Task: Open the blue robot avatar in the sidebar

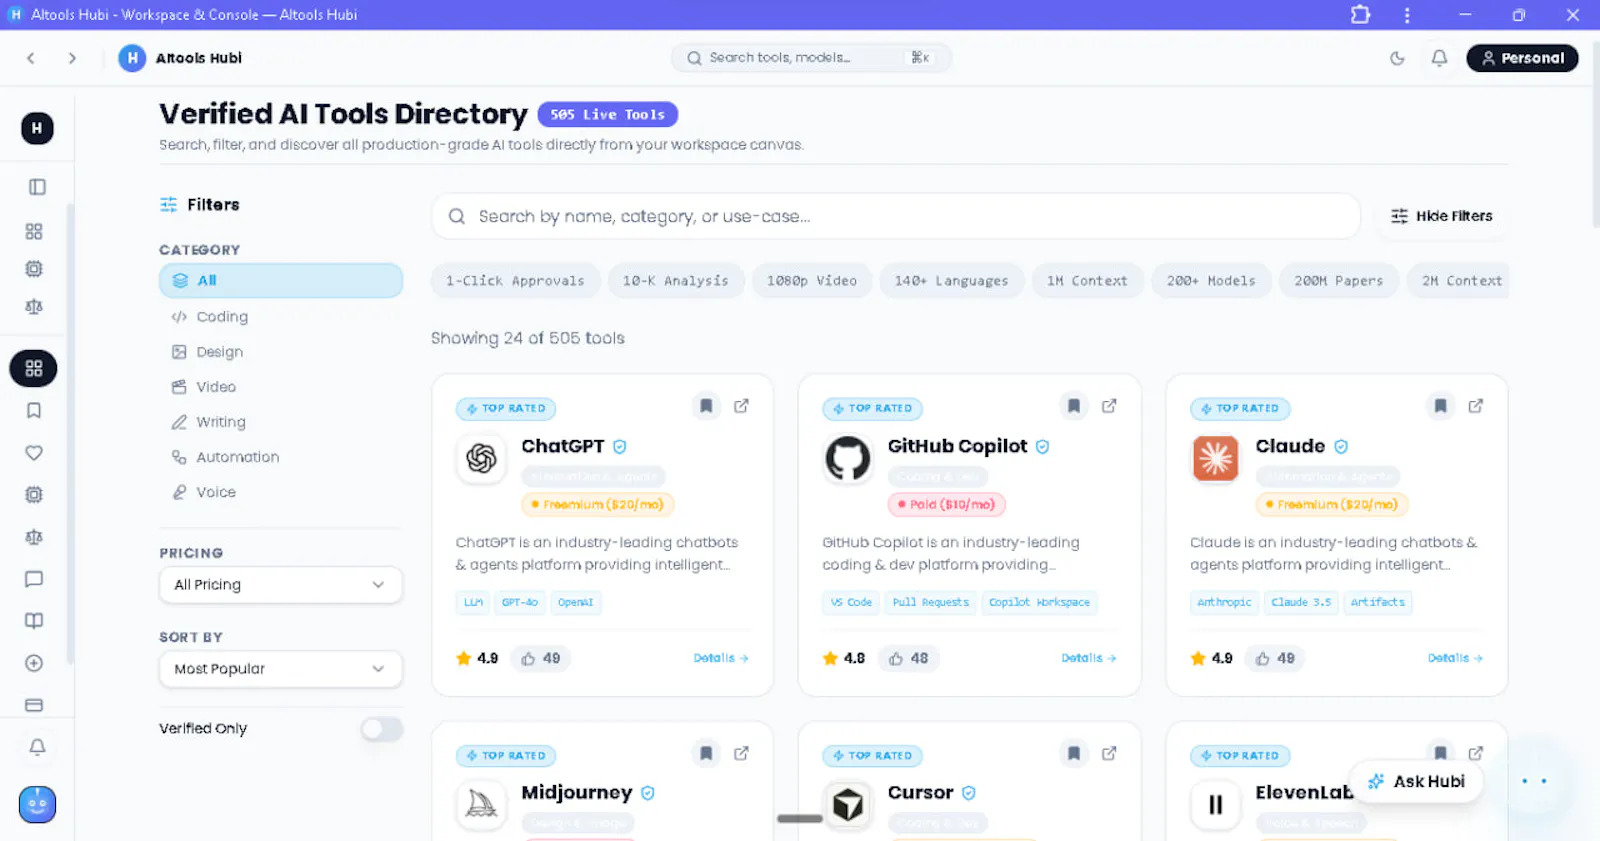Action: point(37,804)
